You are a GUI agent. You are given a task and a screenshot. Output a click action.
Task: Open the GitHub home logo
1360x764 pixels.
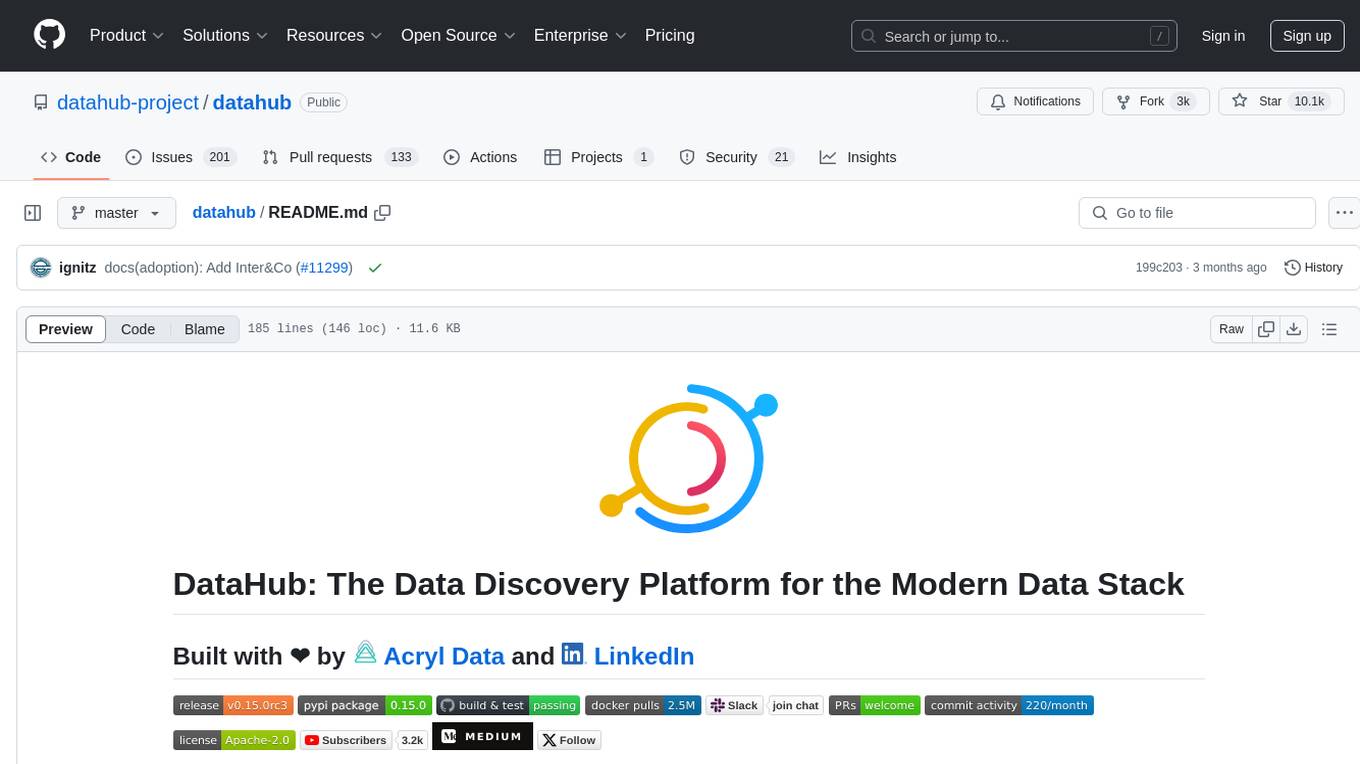pyautogui.click(x=49, y=35)
